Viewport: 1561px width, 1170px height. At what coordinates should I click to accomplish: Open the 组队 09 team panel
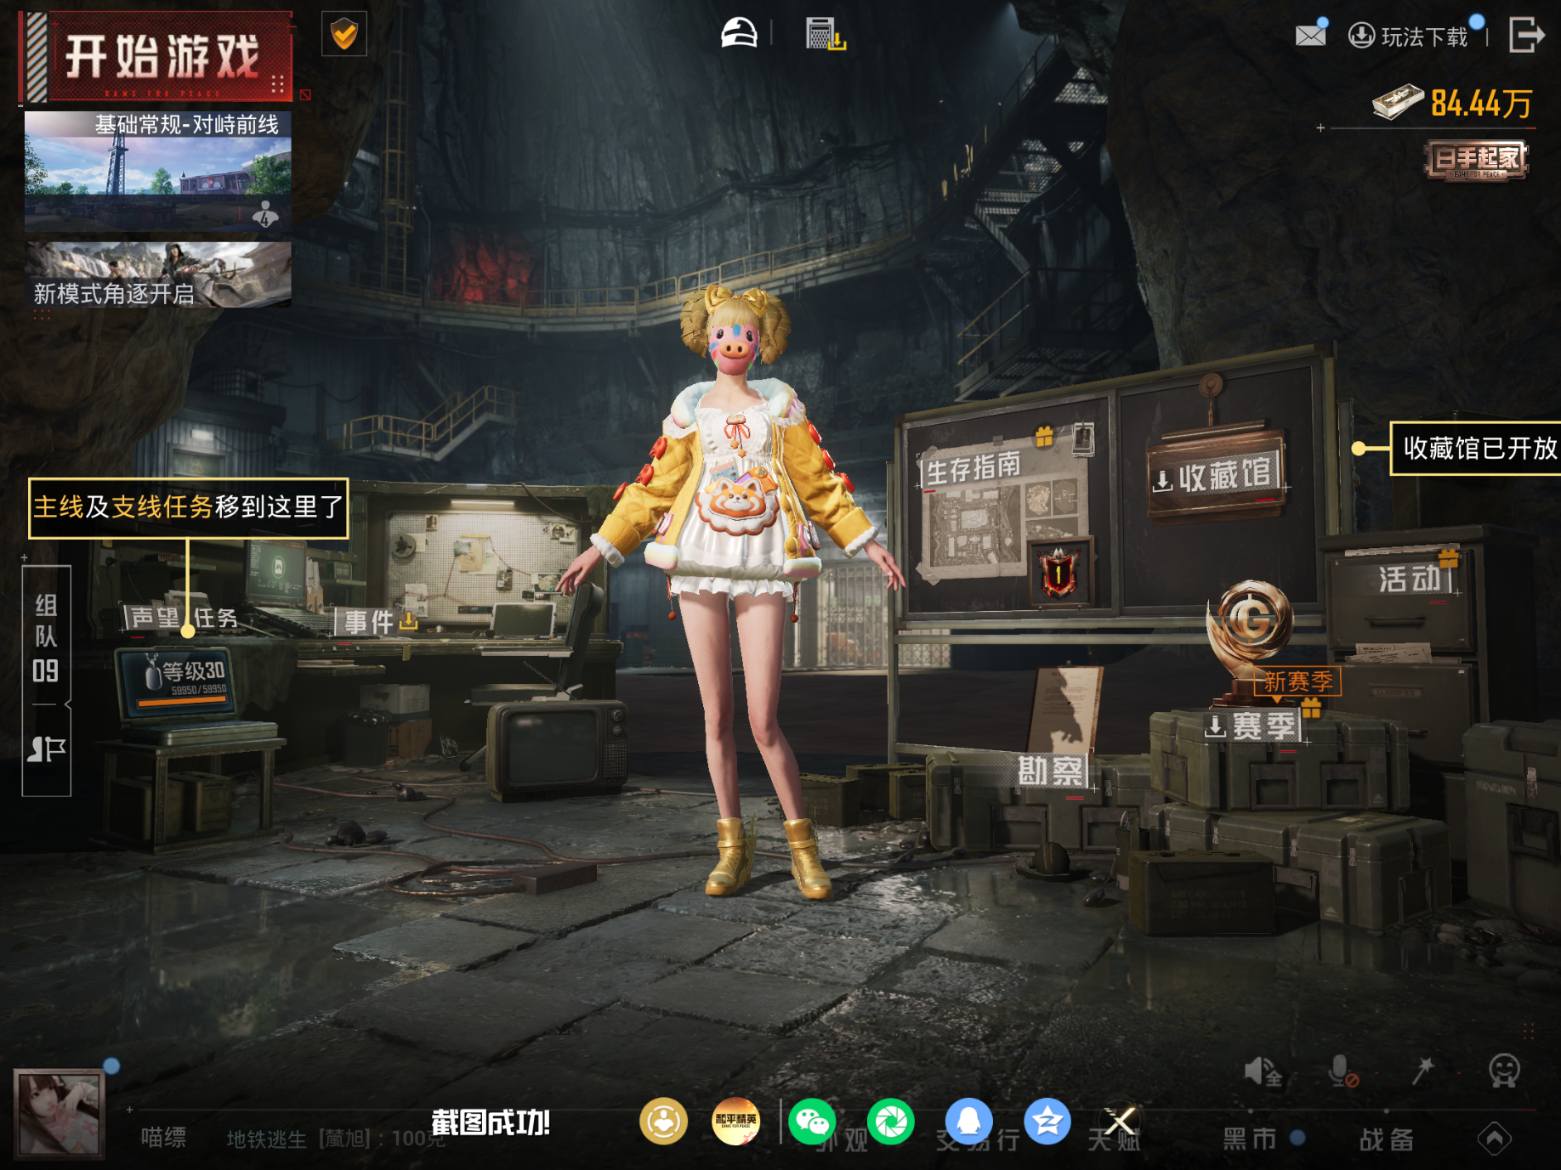coord(46,638)
